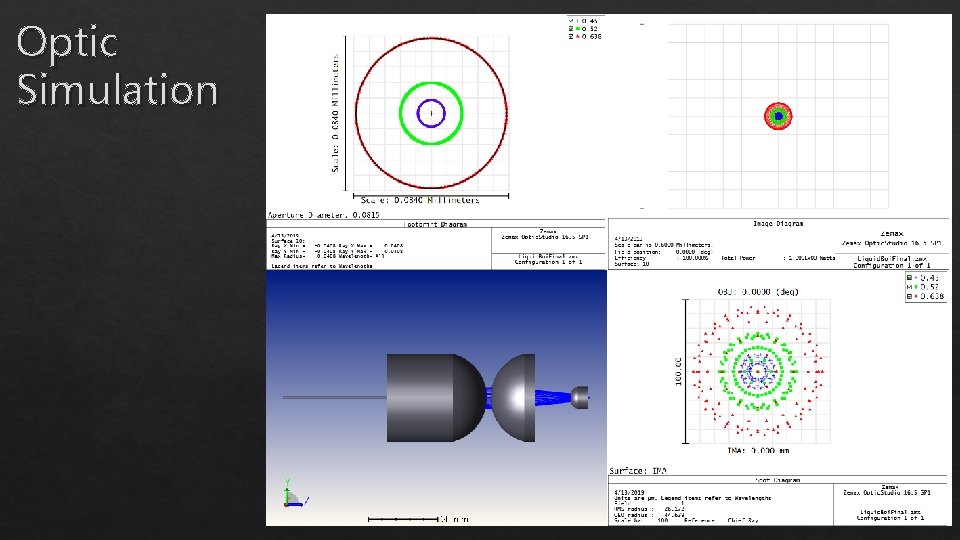Click the 'Aperture Diameter: 0.0815' text
Image resolution: width=960 pixels, height=540 pixels.
click(x=323, y=215)
